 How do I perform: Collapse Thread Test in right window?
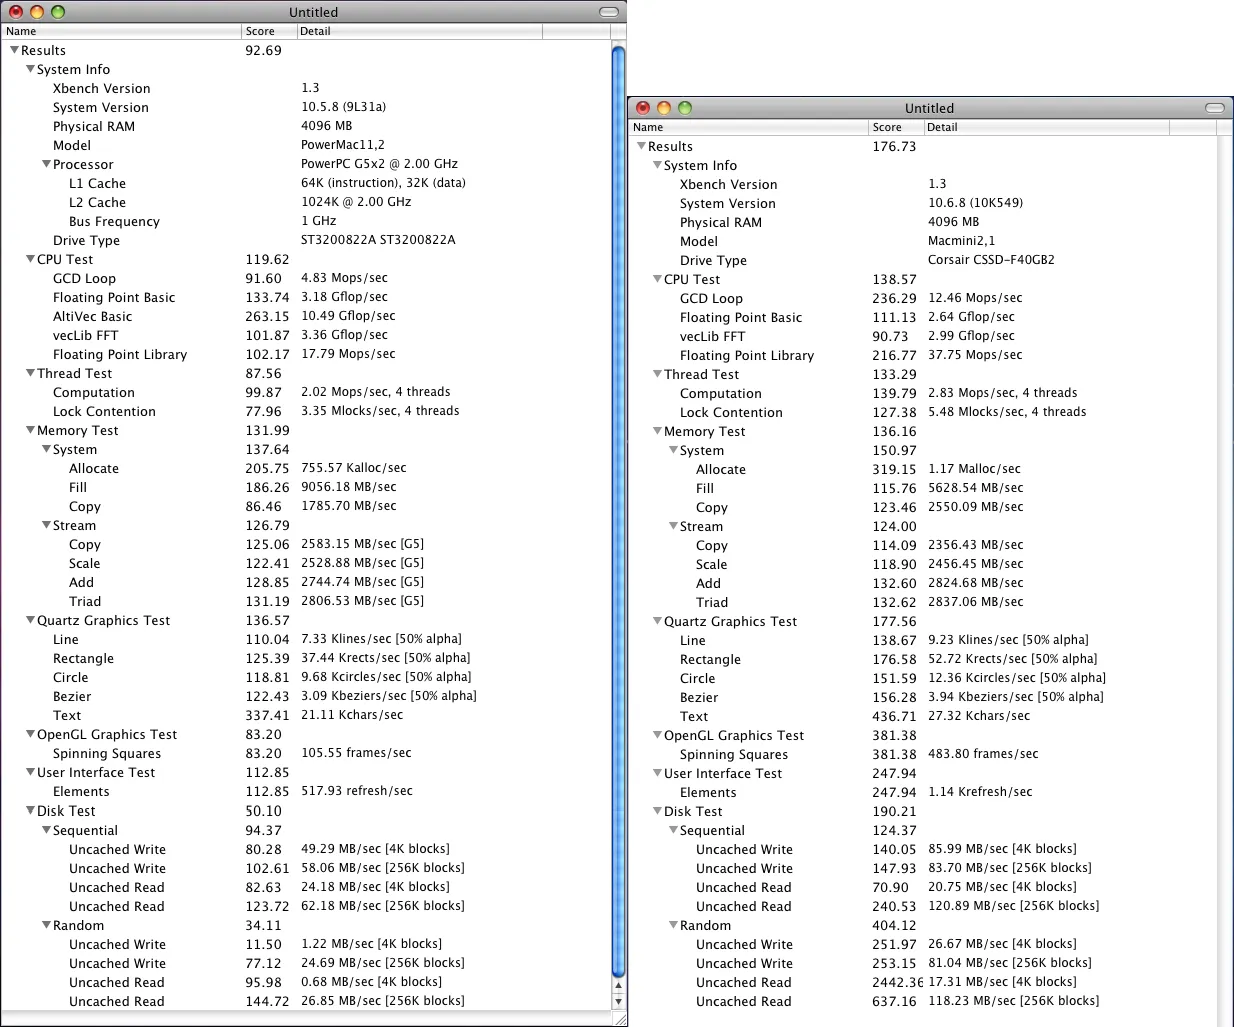pos(657,374)
